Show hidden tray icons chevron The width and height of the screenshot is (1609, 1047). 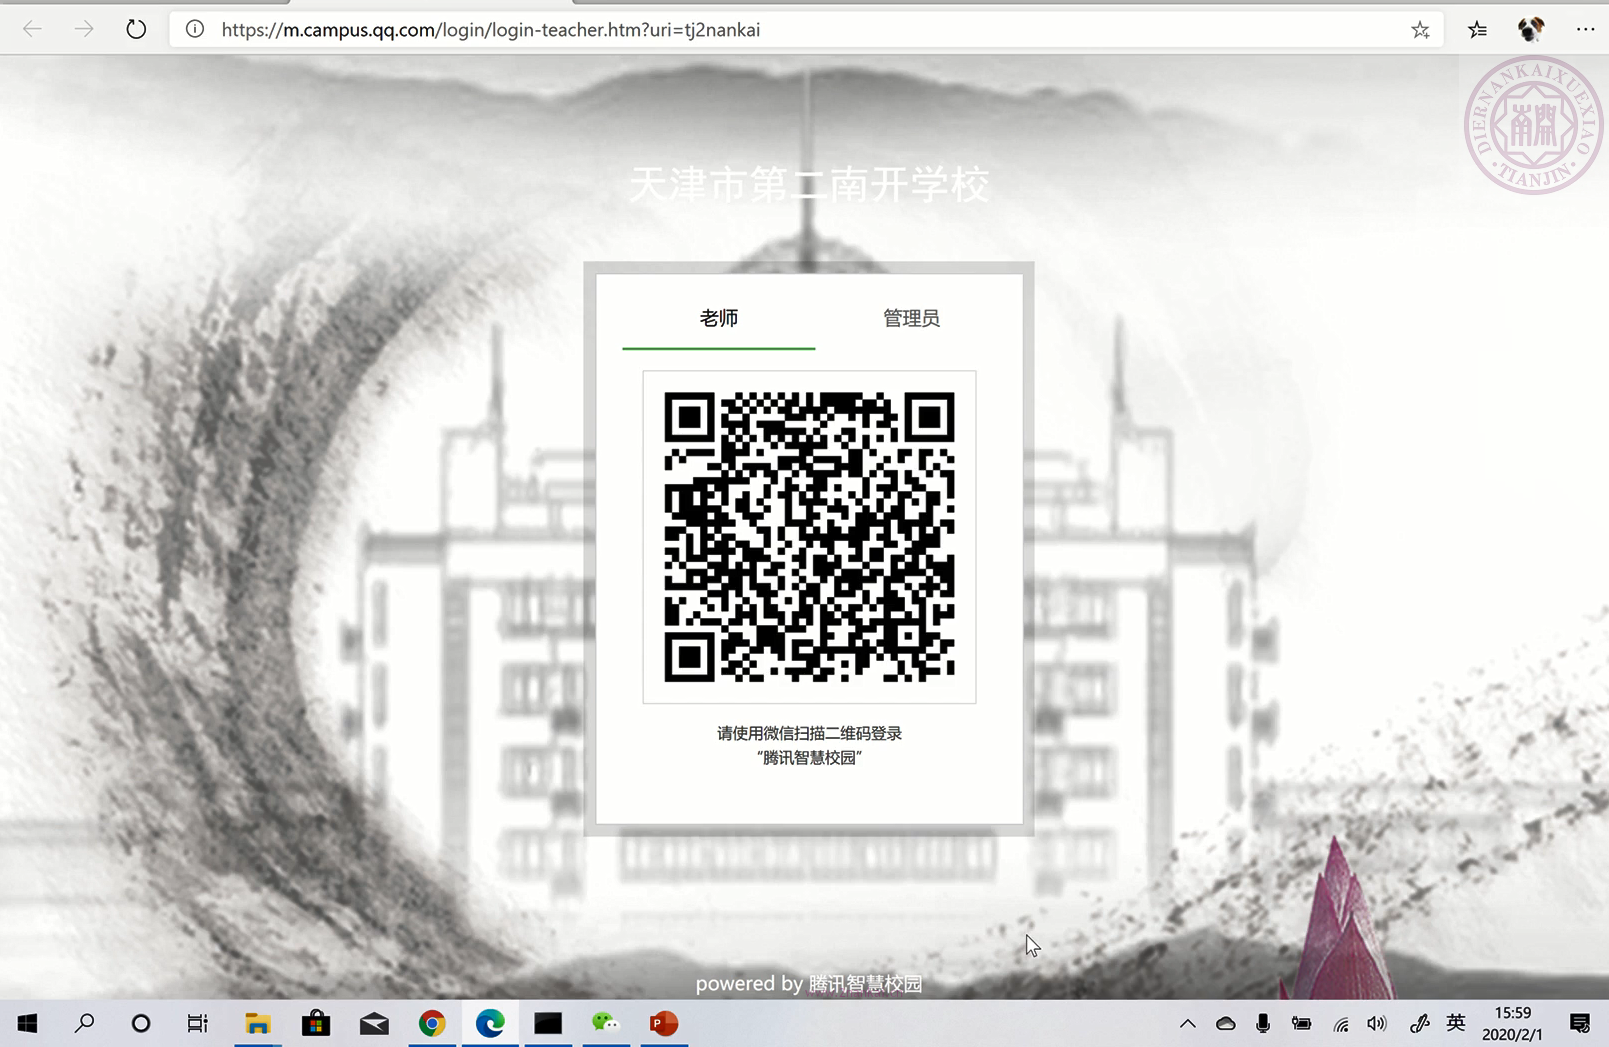tap(1187, 1023)
